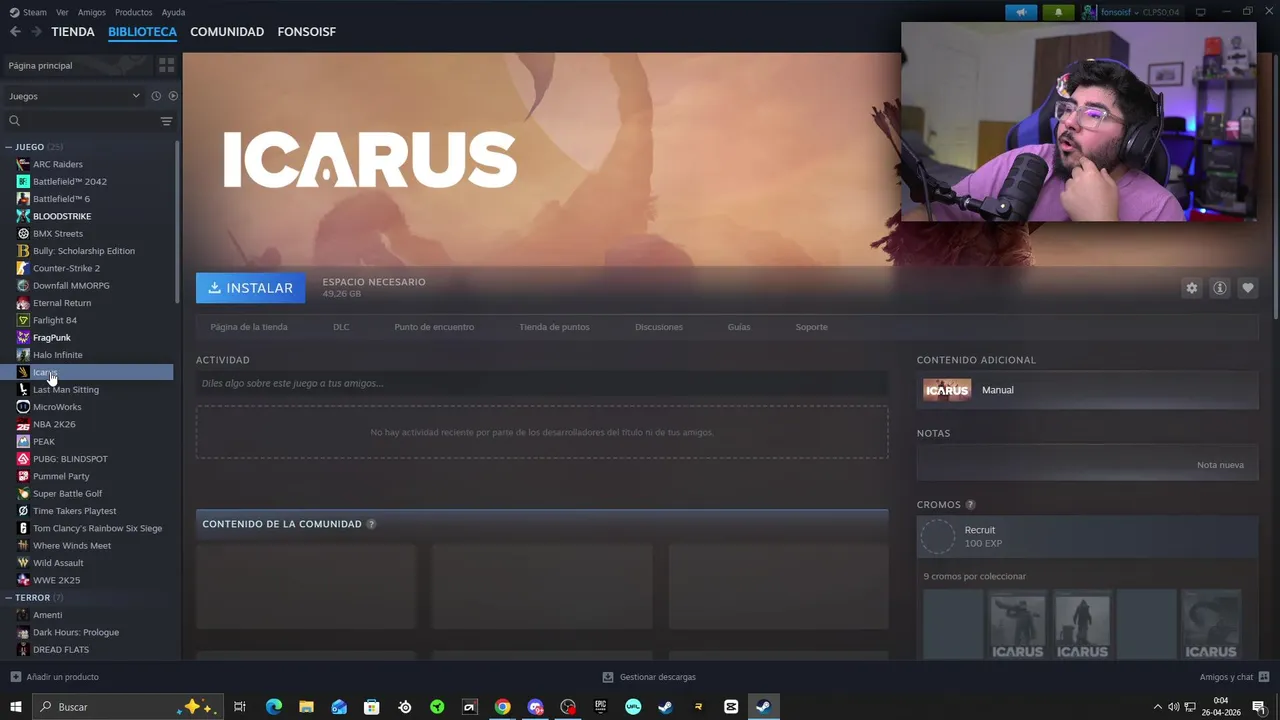This screenshot has width=1280, height=720.
Task: Open the Windows Start menu
Action: click(16, 707)
